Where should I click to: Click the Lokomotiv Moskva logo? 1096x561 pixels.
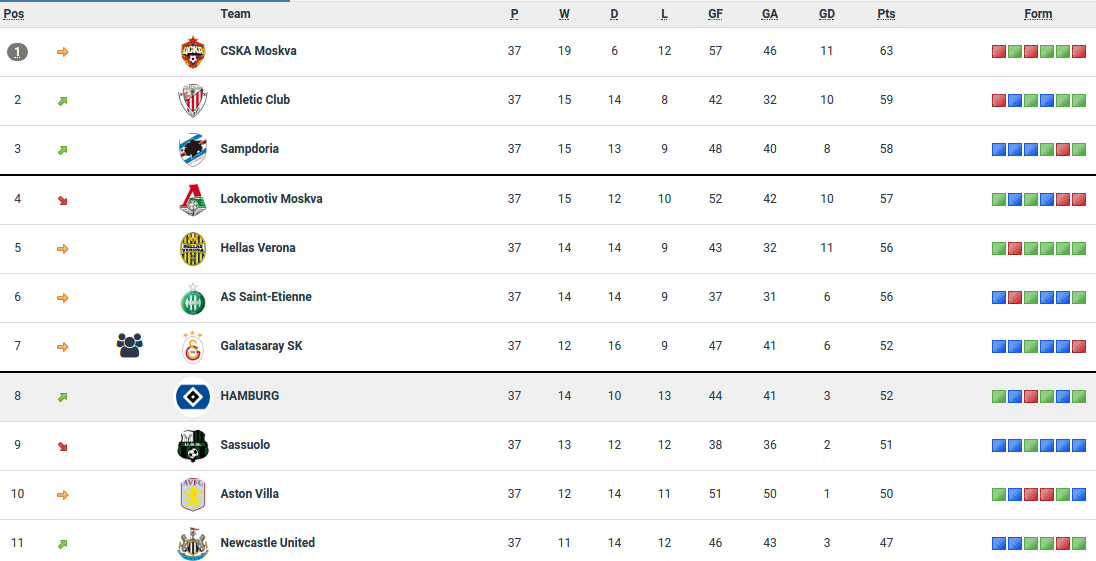(x=192, y=199)
